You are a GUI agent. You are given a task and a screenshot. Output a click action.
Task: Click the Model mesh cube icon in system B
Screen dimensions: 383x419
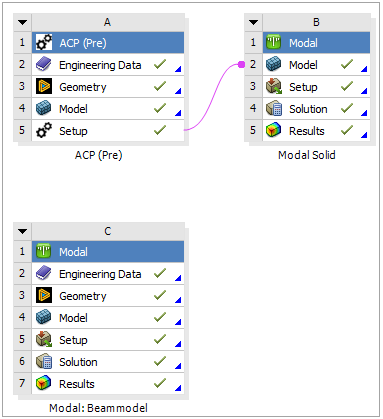[274, 64]
